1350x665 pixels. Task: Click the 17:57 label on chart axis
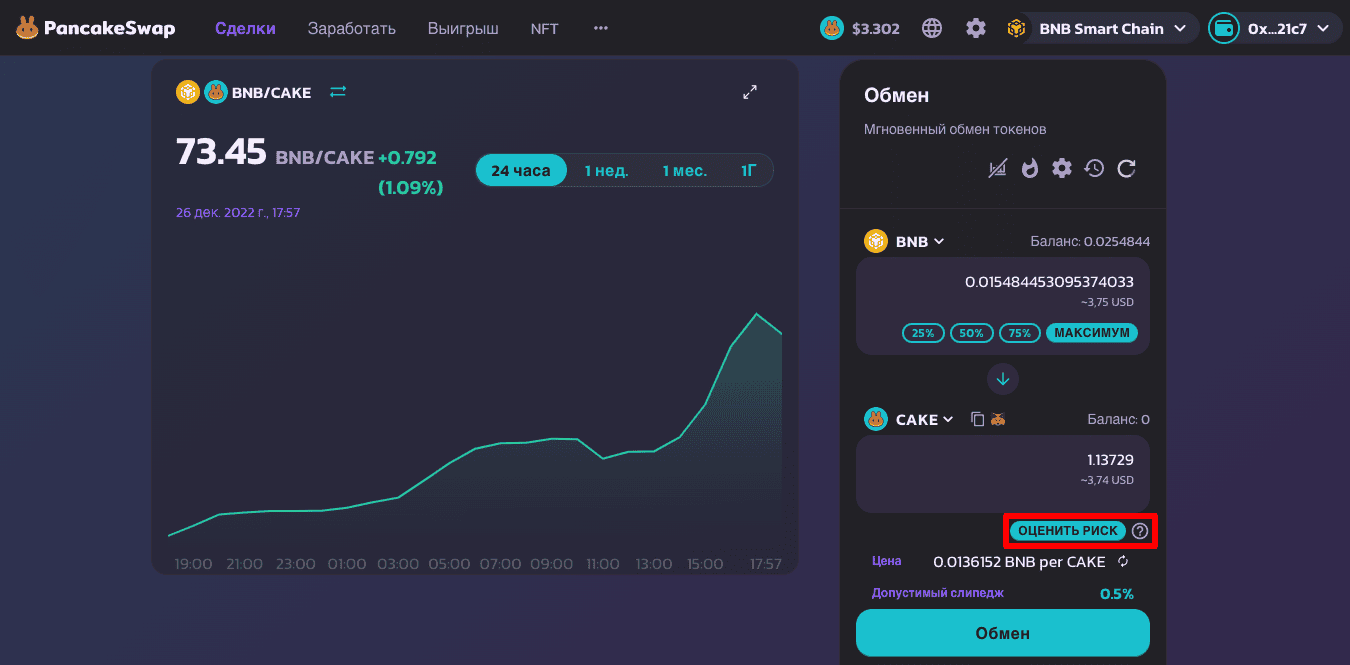(x=765, y=564)
